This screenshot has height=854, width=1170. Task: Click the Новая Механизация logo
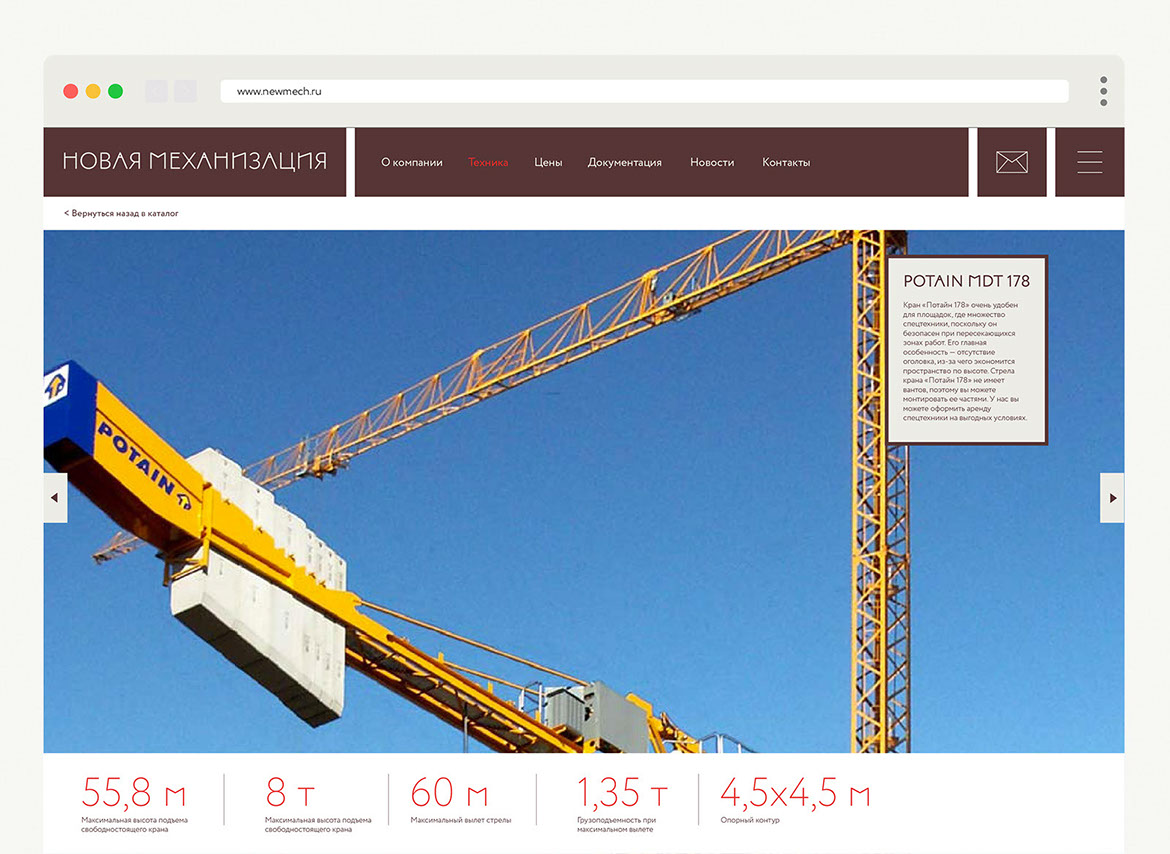click(x=195, y=161)
